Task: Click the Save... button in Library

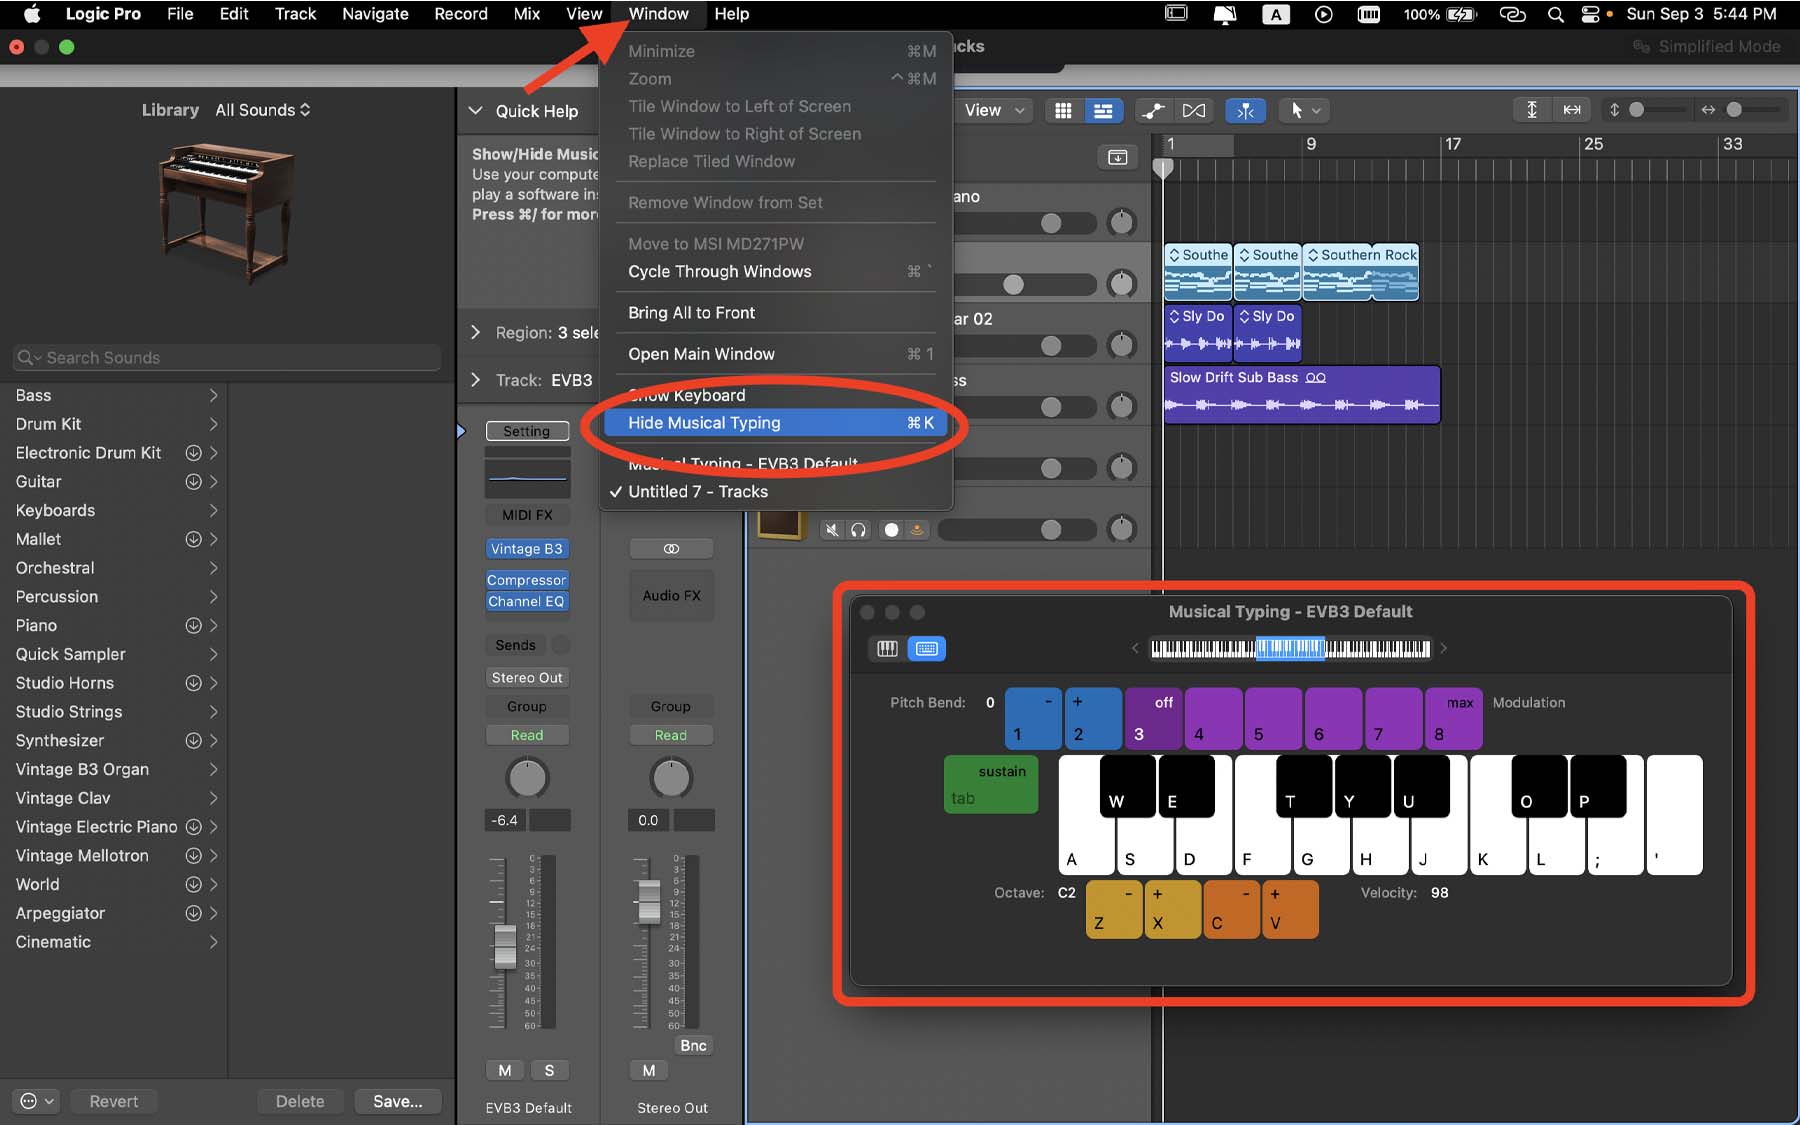Action: [398, 1101]
